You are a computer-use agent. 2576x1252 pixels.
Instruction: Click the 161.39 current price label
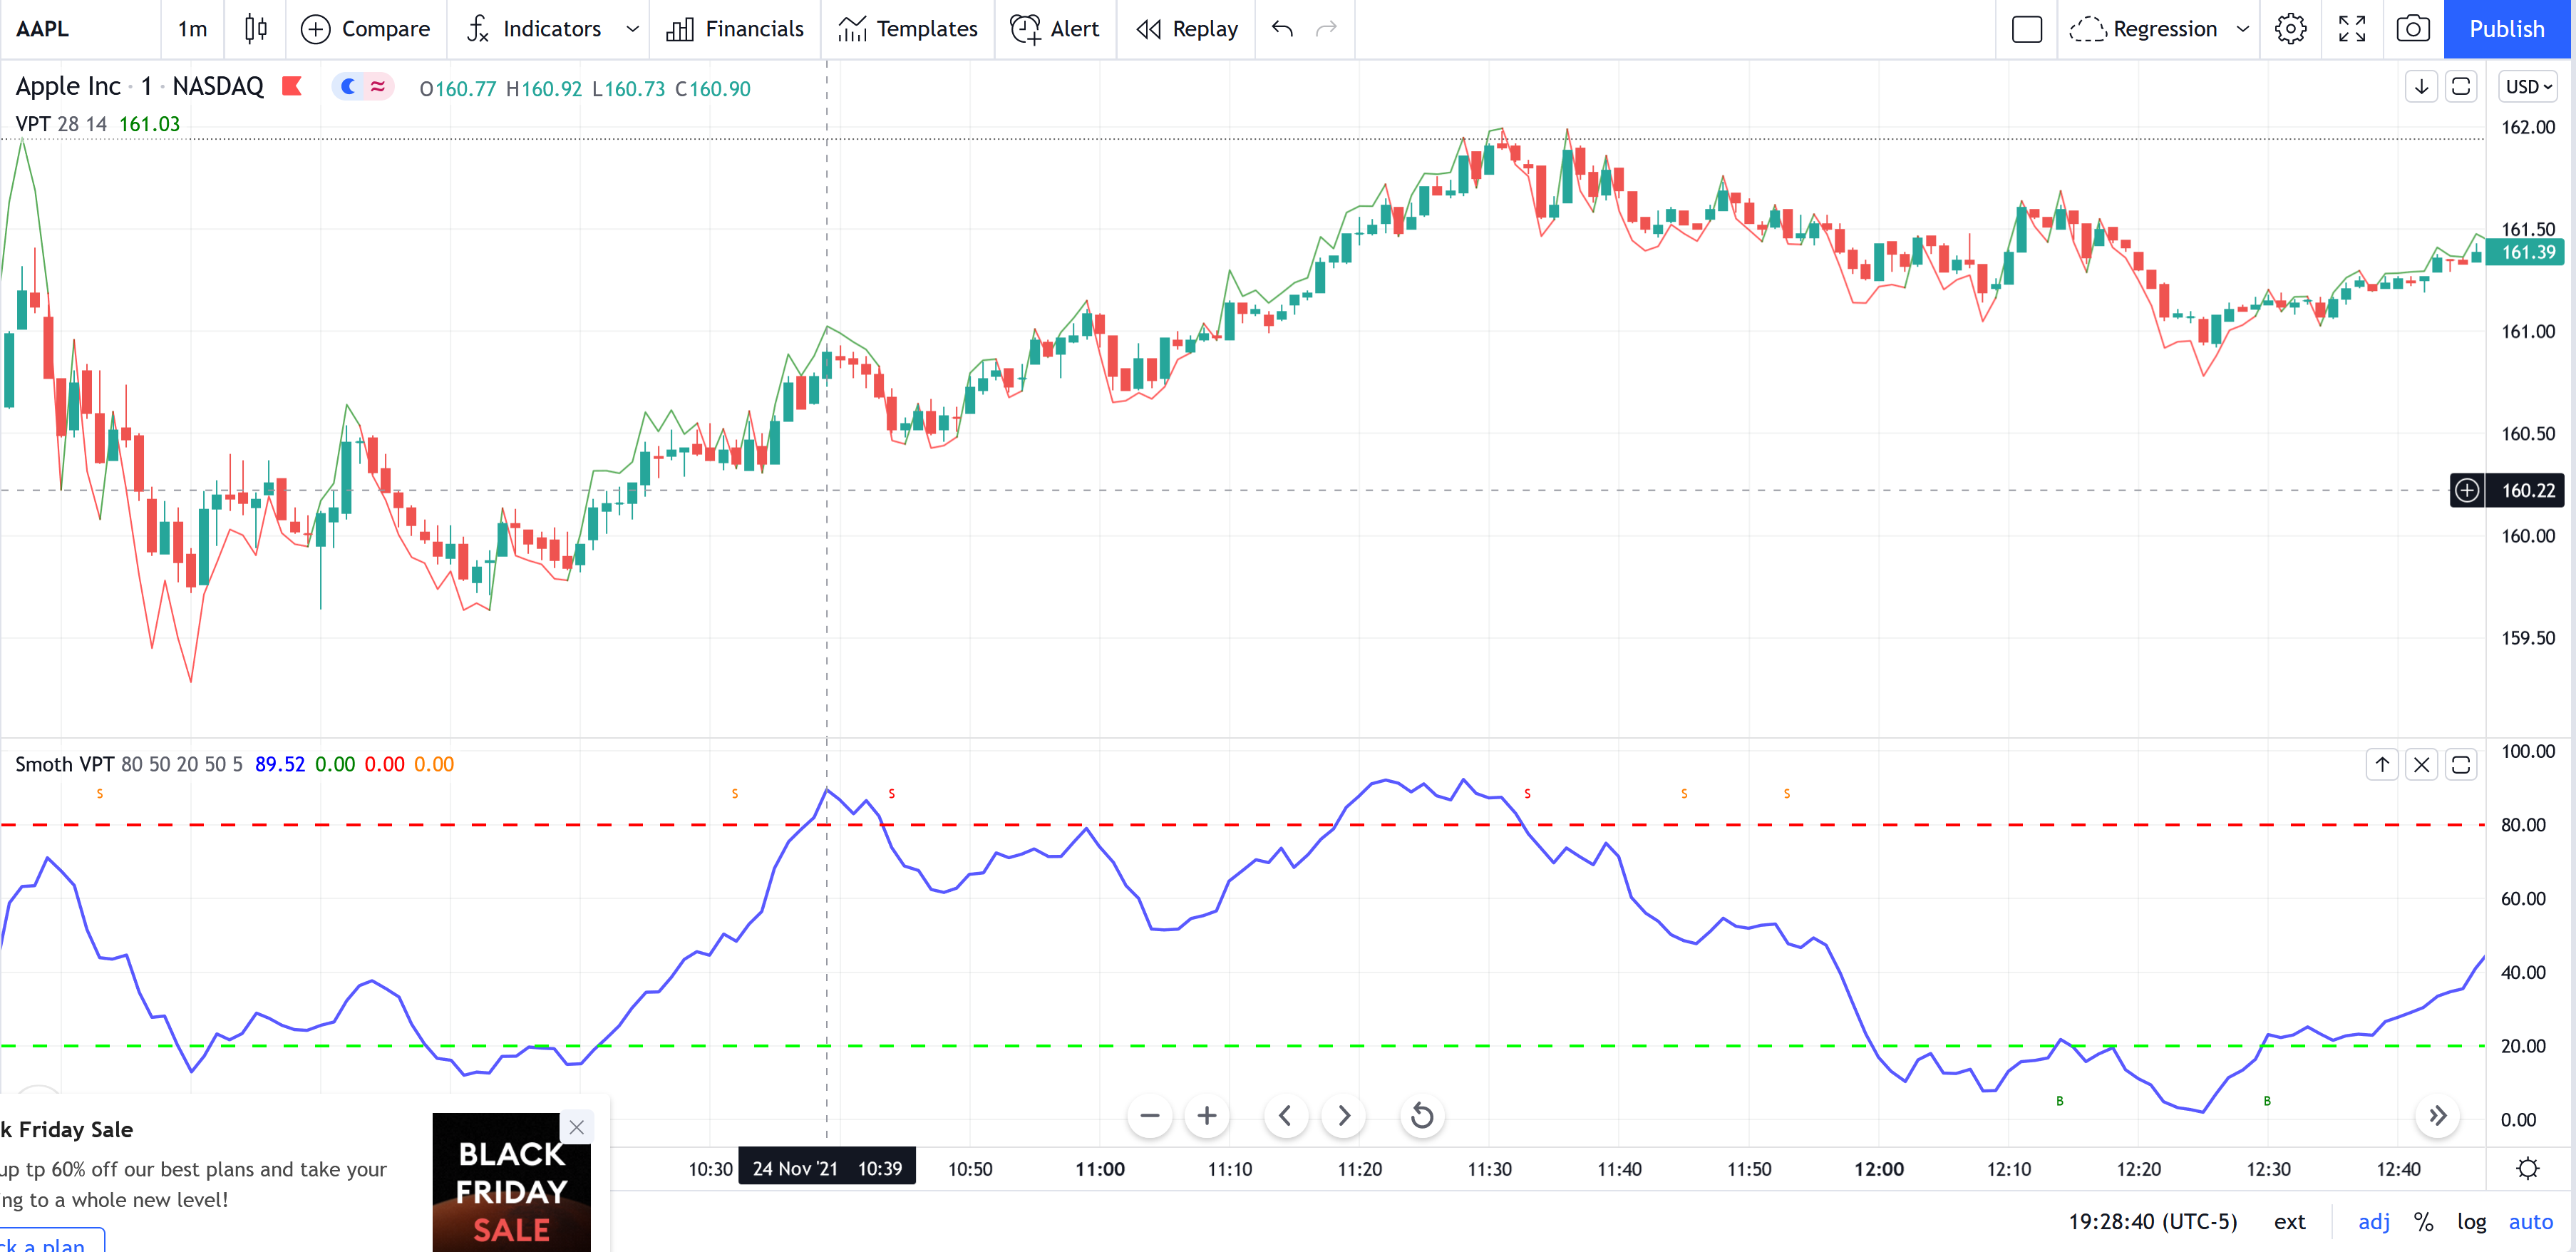click(2525, 252)
